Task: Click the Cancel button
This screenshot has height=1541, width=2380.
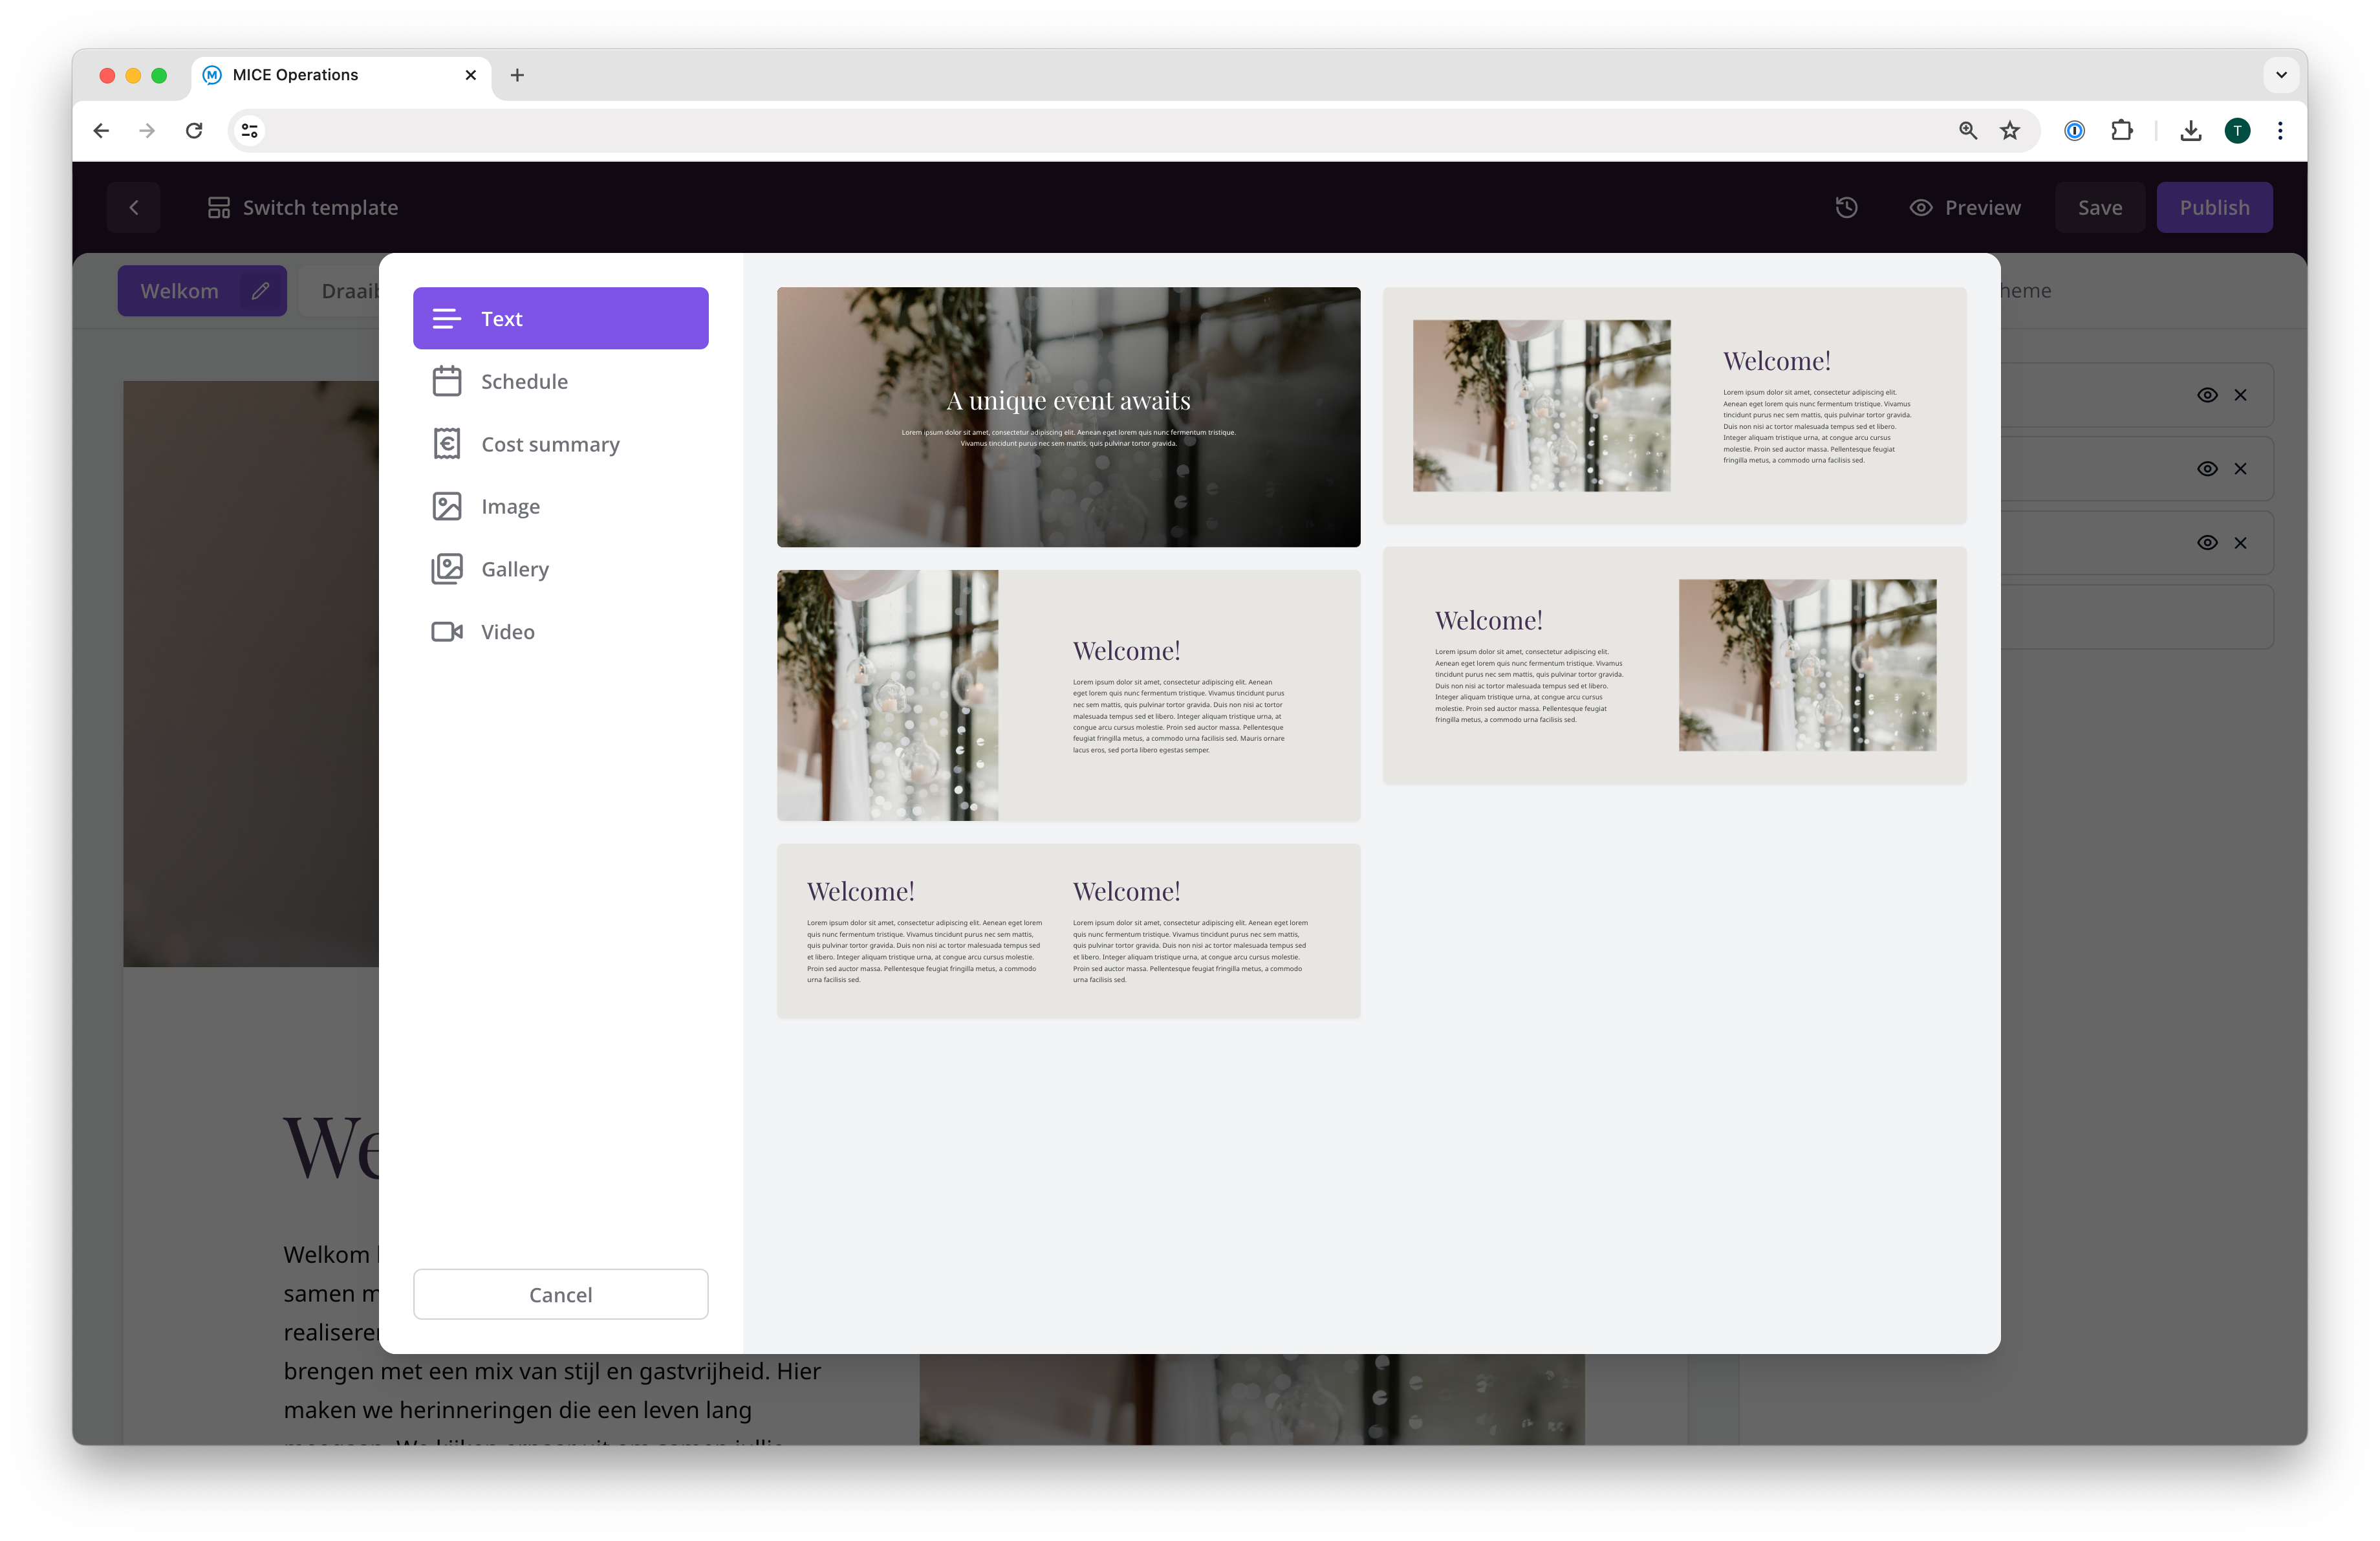Action: 560,1294
